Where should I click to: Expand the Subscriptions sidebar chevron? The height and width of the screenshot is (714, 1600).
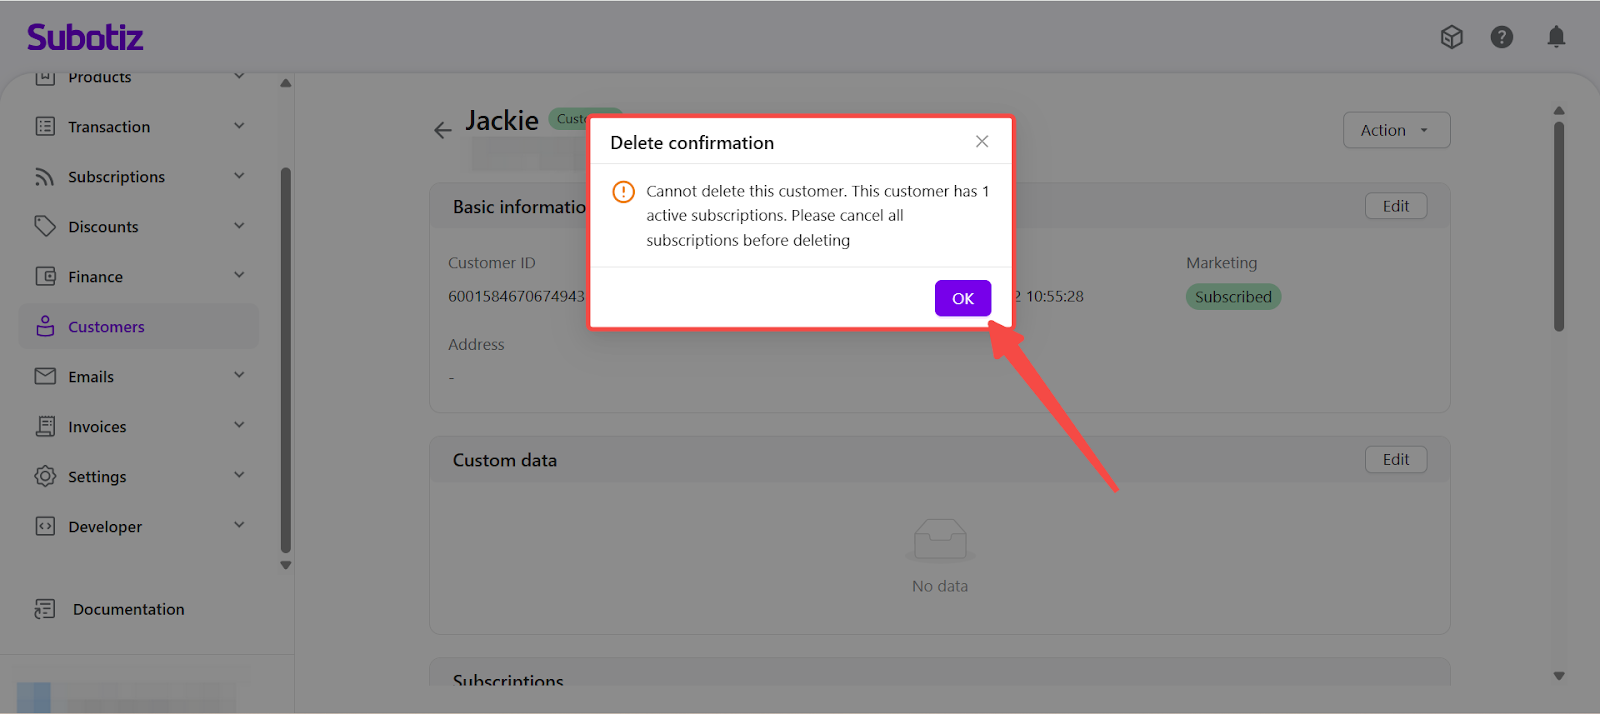click(239, 176)
